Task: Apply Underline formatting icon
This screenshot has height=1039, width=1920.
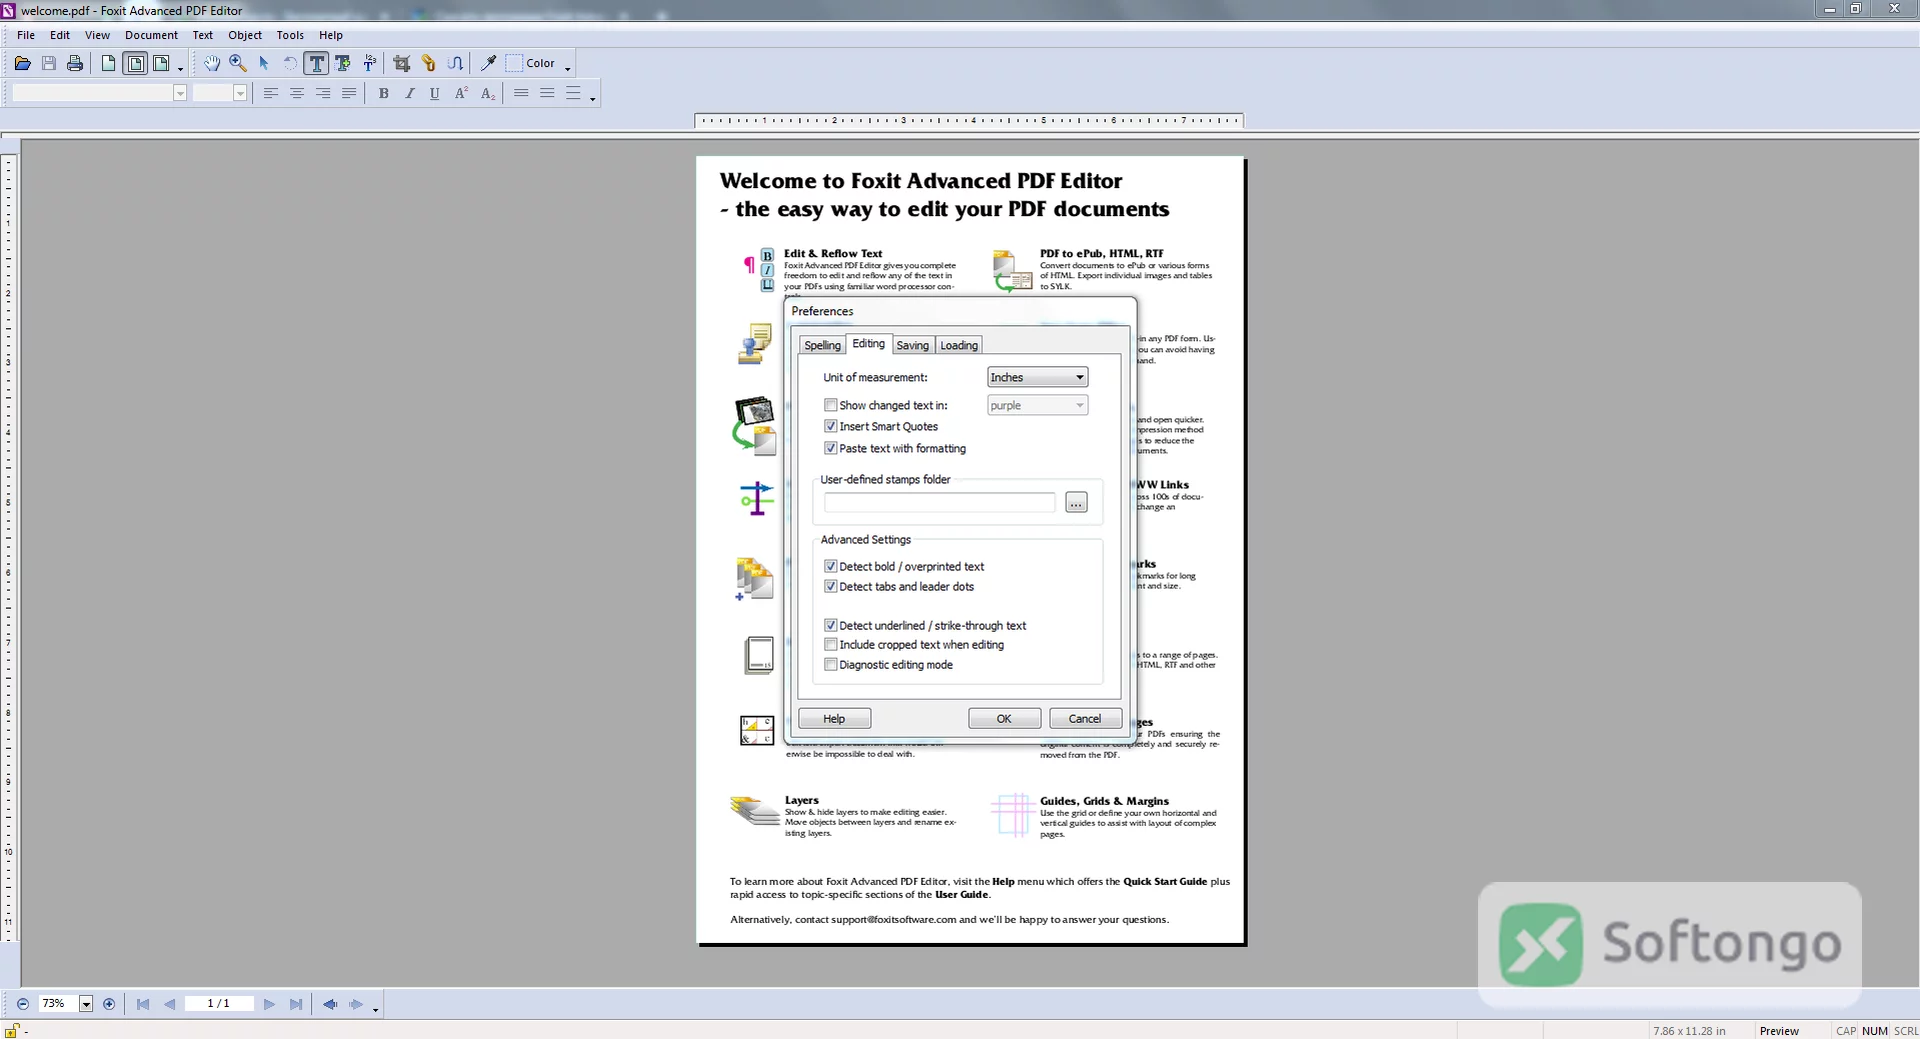Action: tap(434, 93)
